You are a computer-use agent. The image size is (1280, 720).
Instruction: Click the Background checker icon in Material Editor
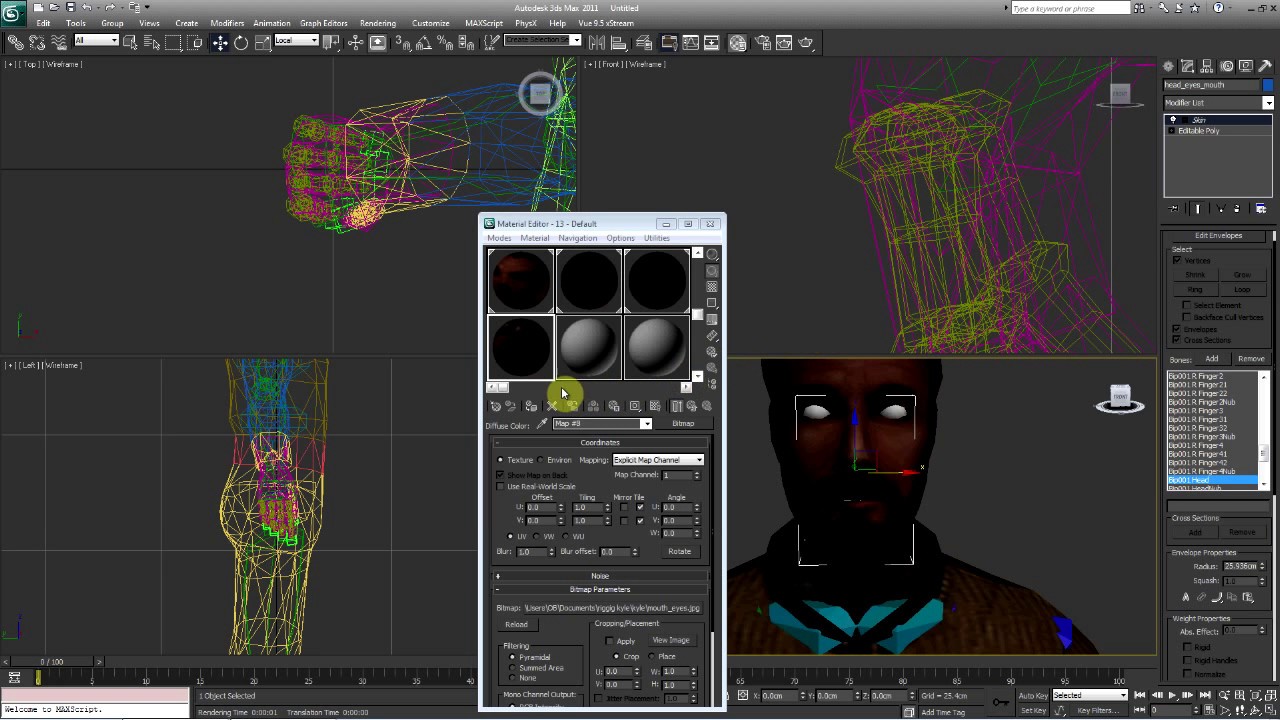pyautogui.click(x=712, y=287)
